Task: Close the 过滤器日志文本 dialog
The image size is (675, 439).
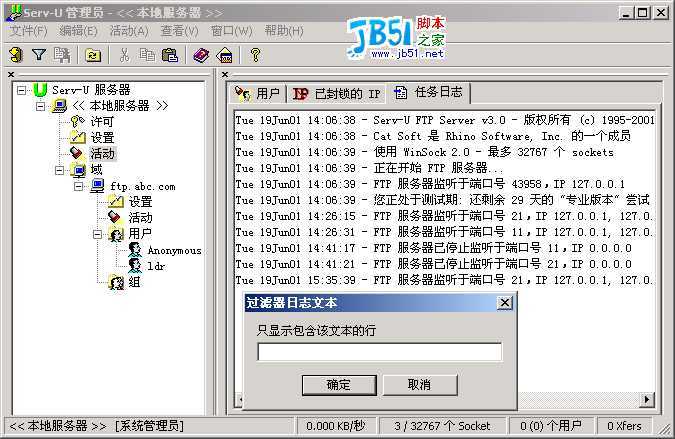Action: (505, 303)
